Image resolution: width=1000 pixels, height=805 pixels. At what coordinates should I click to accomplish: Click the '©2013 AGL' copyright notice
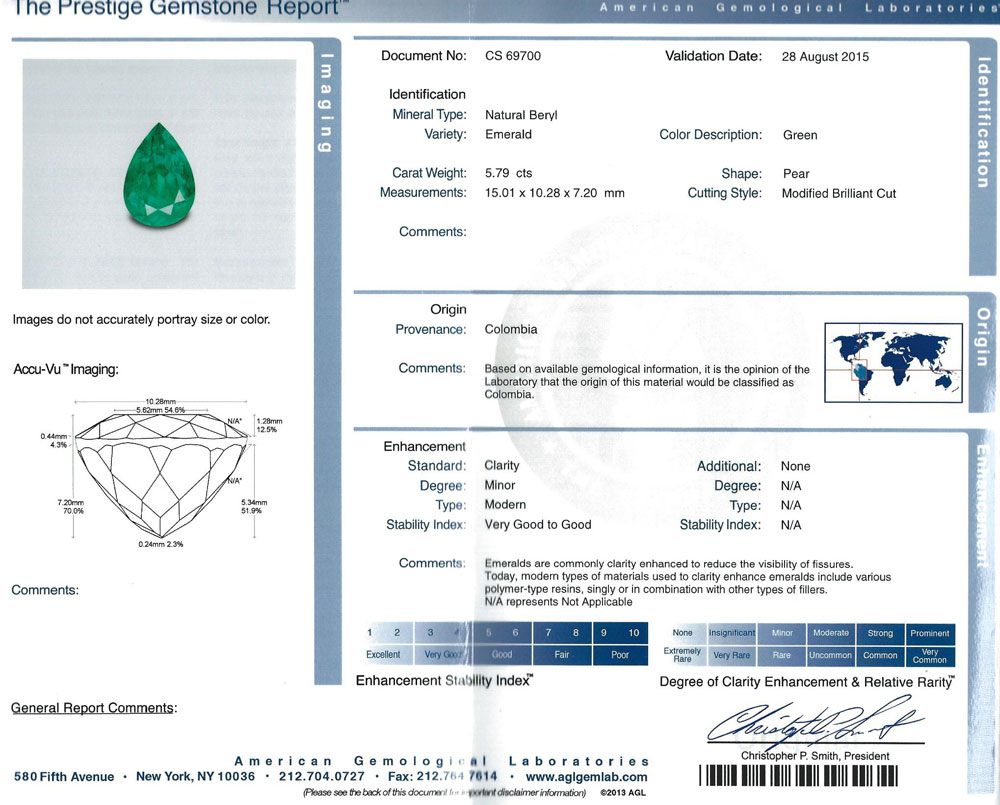pyautogui.click(x=623, y=793)
